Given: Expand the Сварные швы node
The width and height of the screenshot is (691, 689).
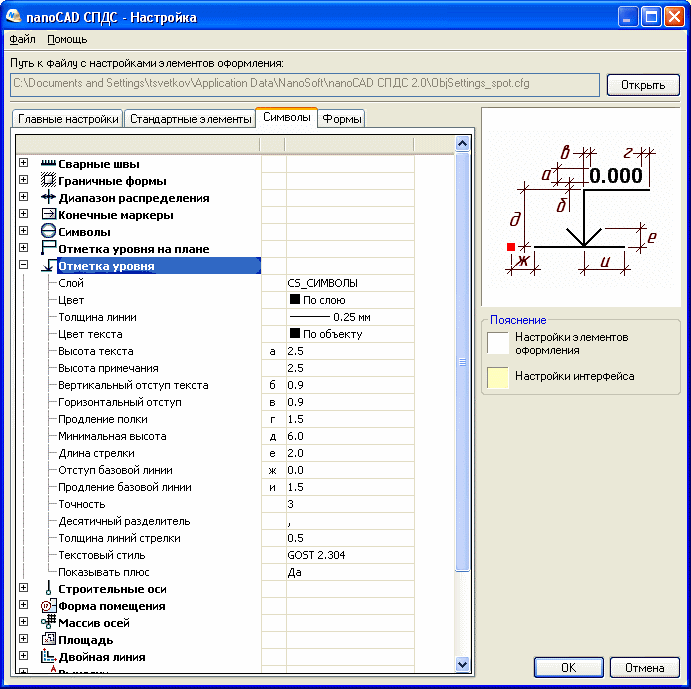Looking at the screenshot, I should click(x=23, y=163).
